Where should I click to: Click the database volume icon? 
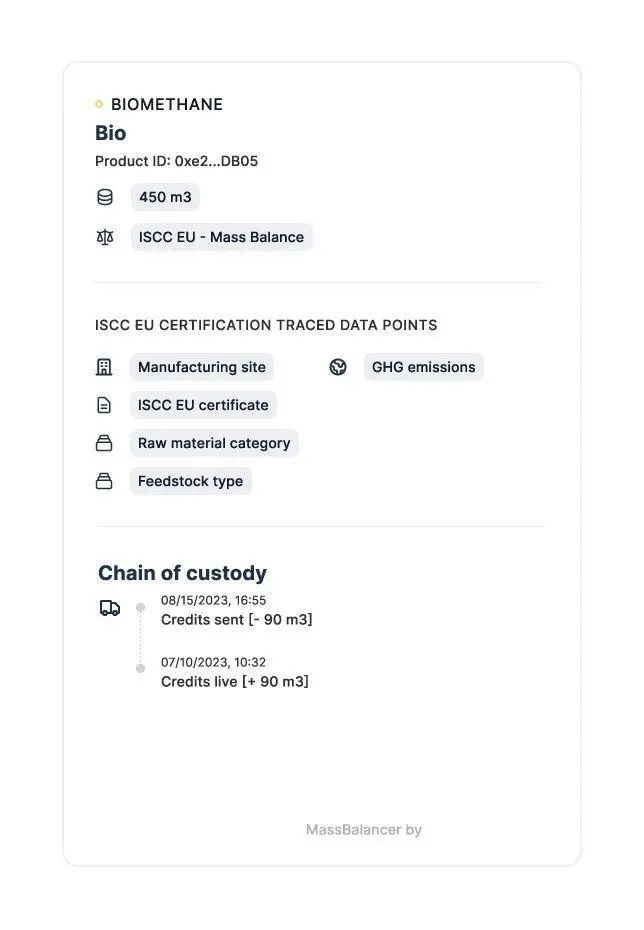coord(105,197)
